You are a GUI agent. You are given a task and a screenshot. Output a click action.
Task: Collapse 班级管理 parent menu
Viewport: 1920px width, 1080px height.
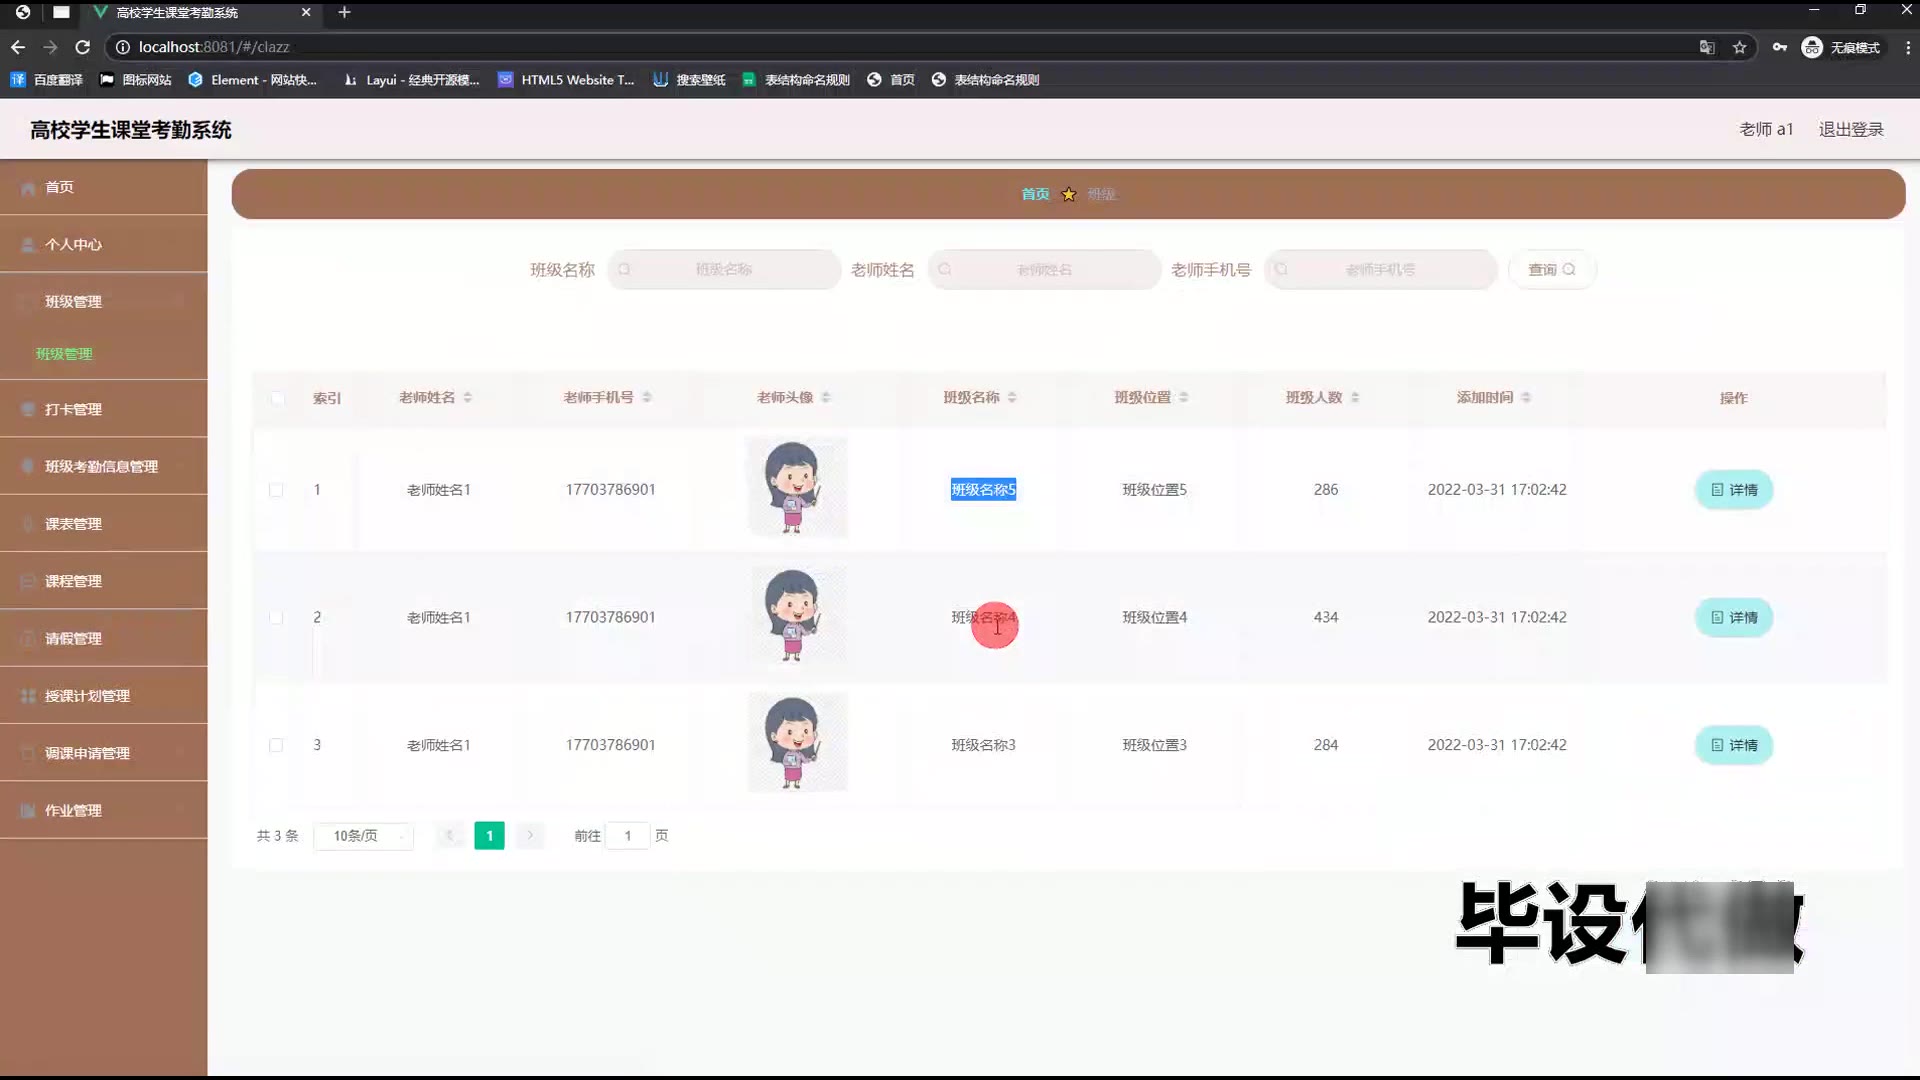coord(103,301)
